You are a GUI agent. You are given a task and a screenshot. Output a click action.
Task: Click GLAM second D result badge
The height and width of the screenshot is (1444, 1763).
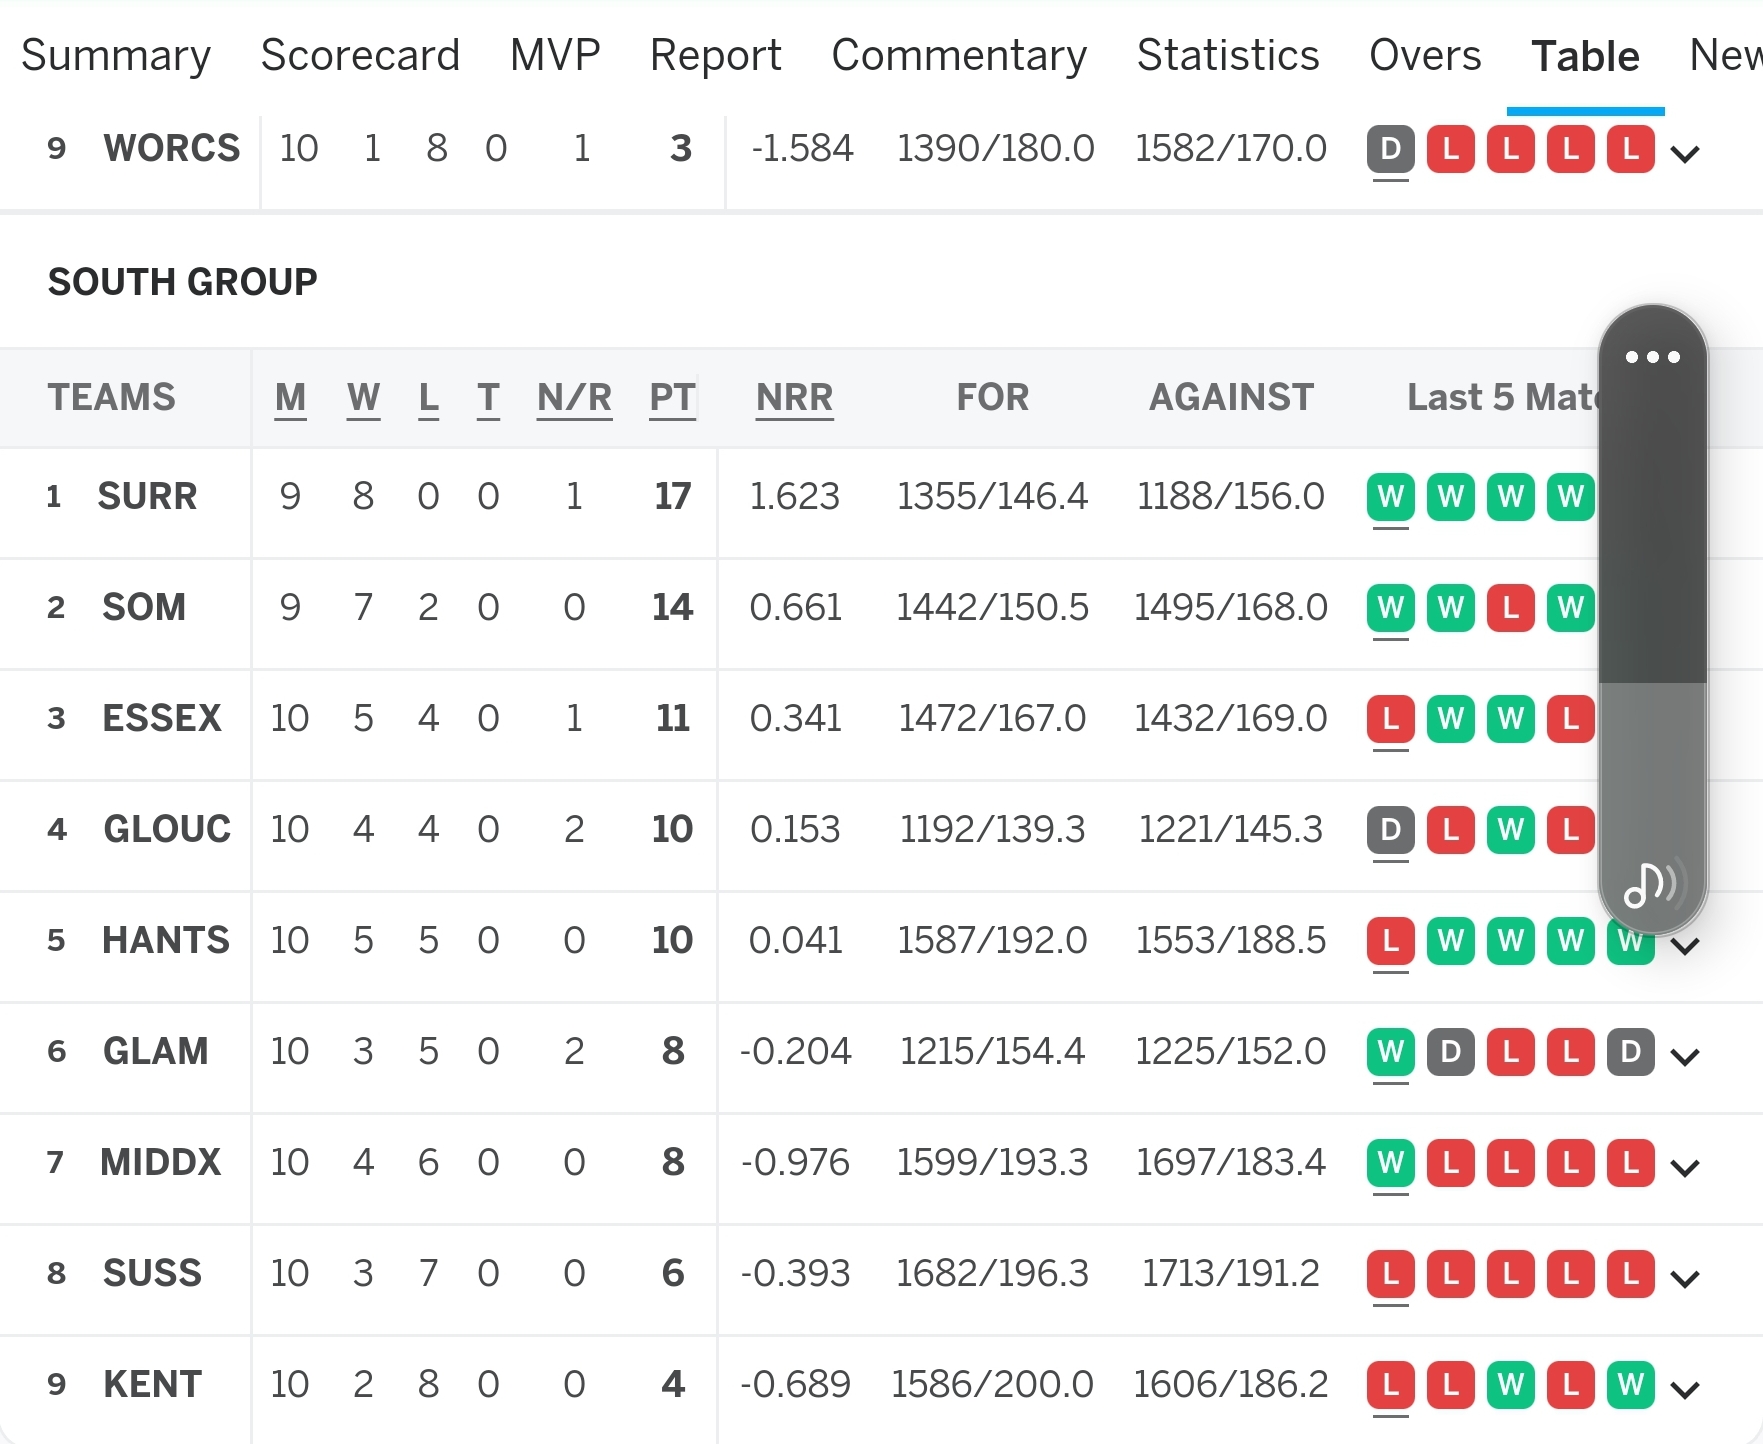pyautogui.click(x=1630, y=1051)
